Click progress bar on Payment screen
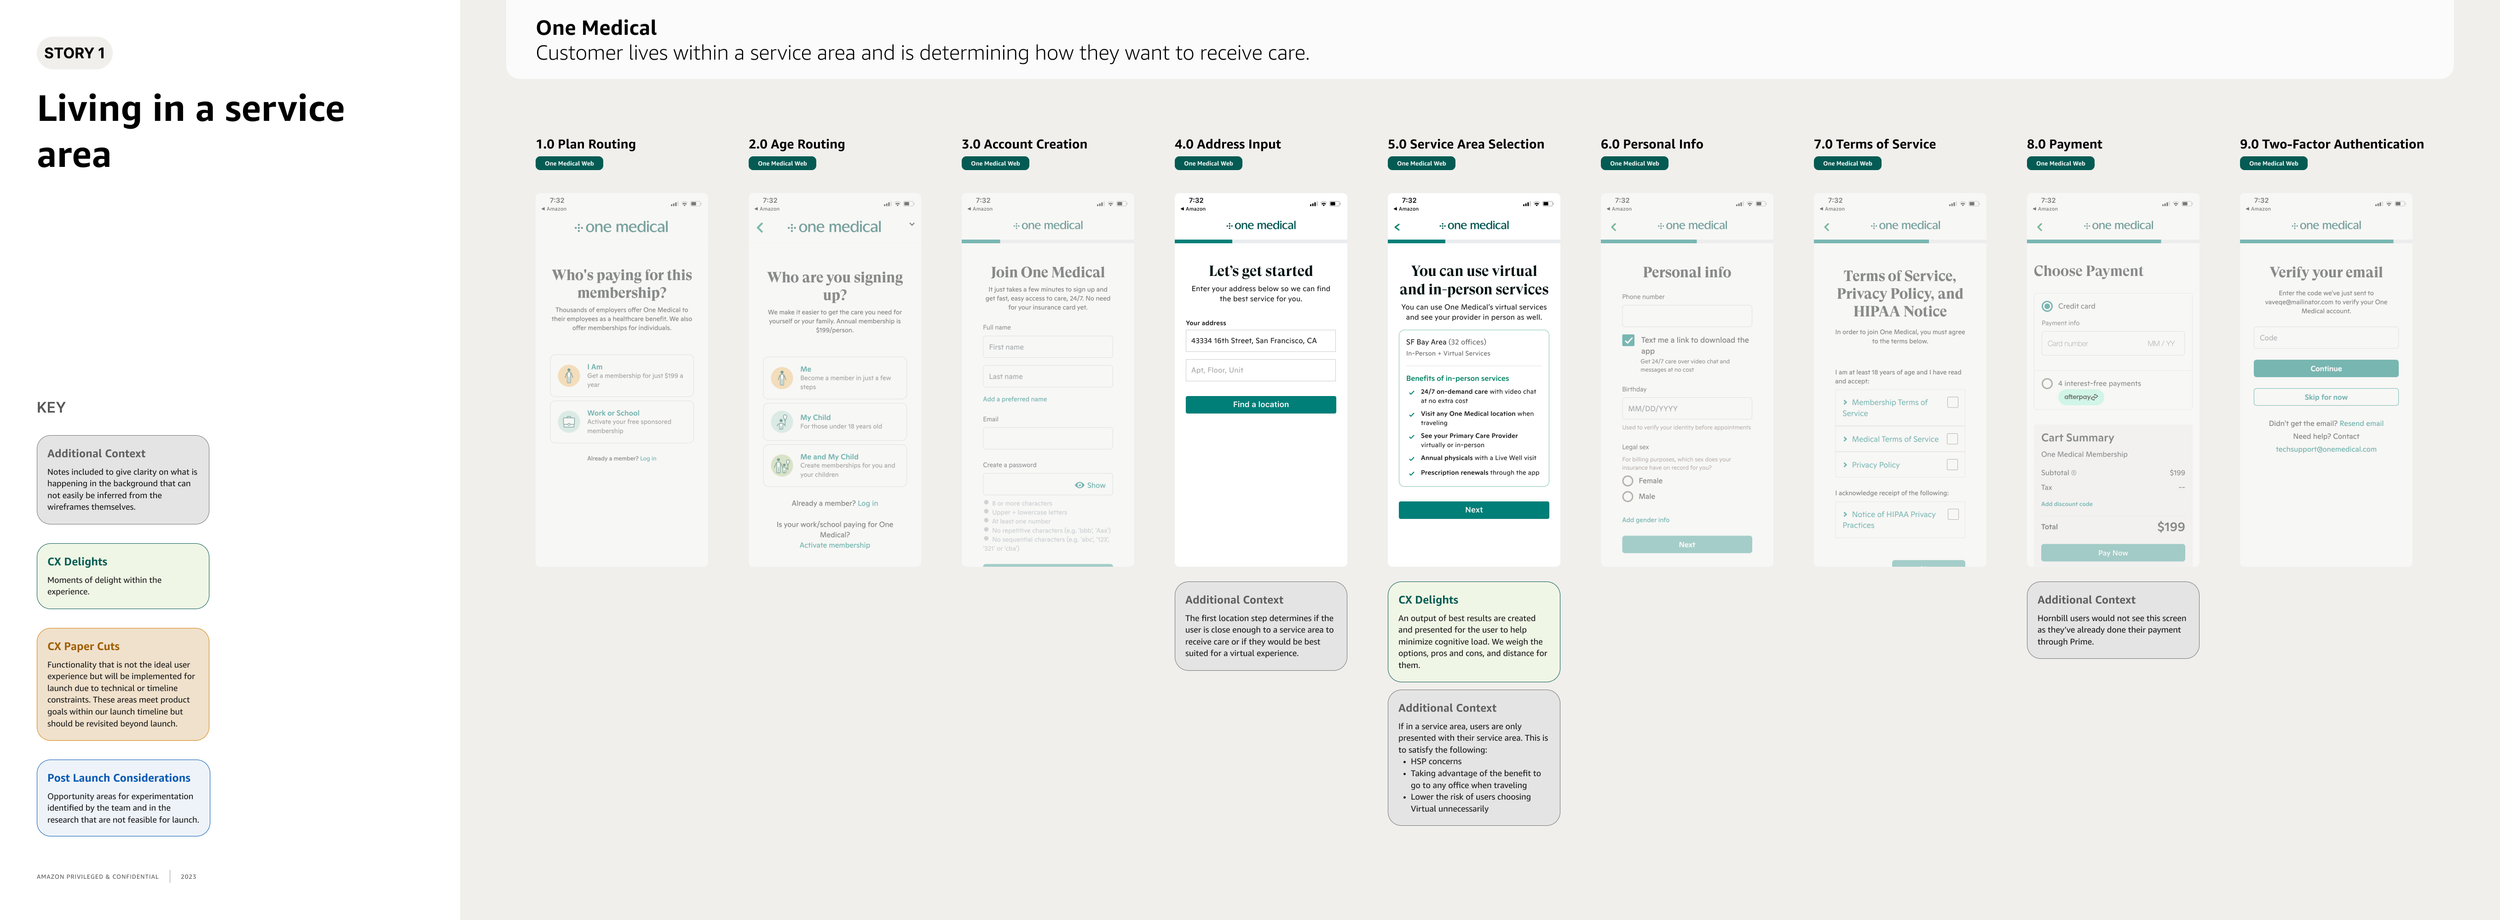The image size is (2500, 920). [x=2112, y=241]
